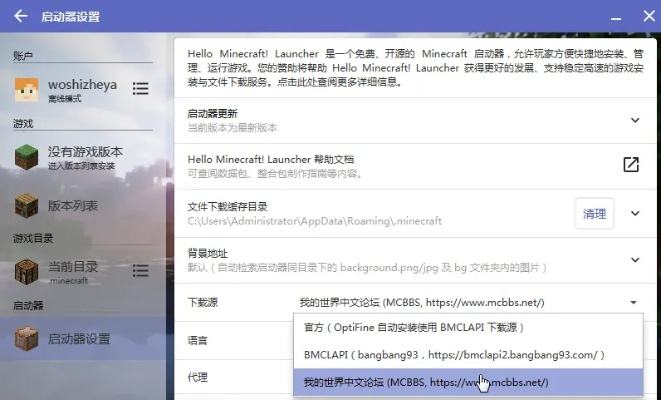Expand the 背景地址 section

[635, 260]
